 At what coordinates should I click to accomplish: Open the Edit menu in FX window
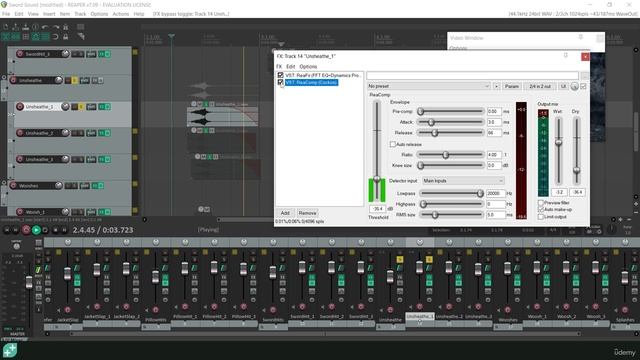(290, 67)
